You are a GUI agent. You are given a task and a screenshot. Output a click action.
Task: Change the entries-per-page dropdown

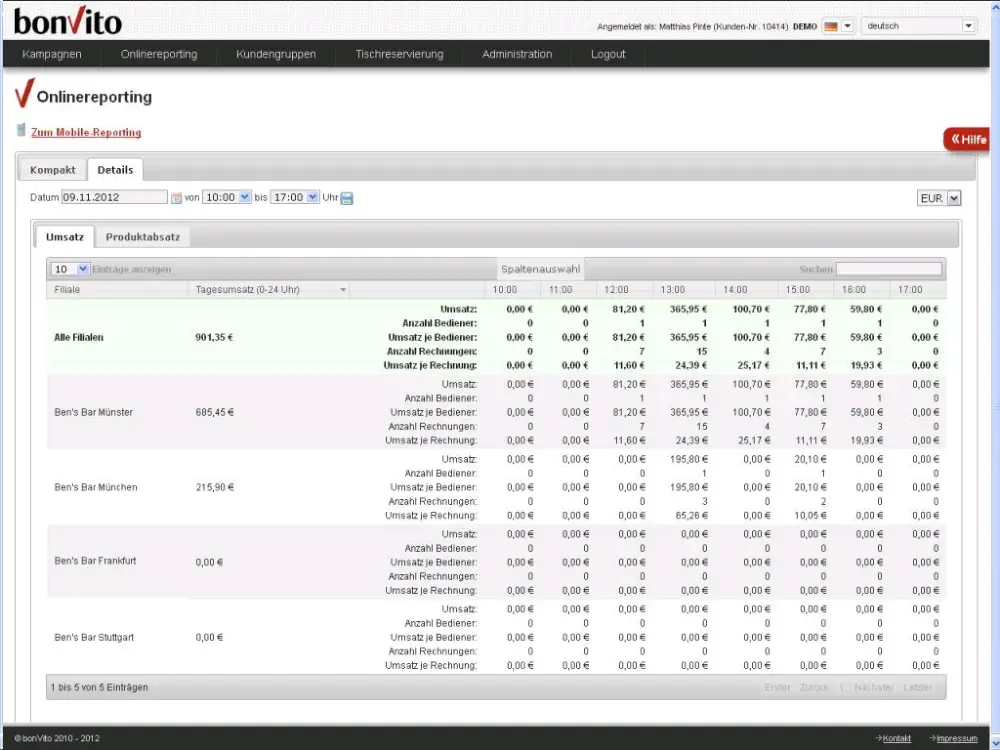71,269
